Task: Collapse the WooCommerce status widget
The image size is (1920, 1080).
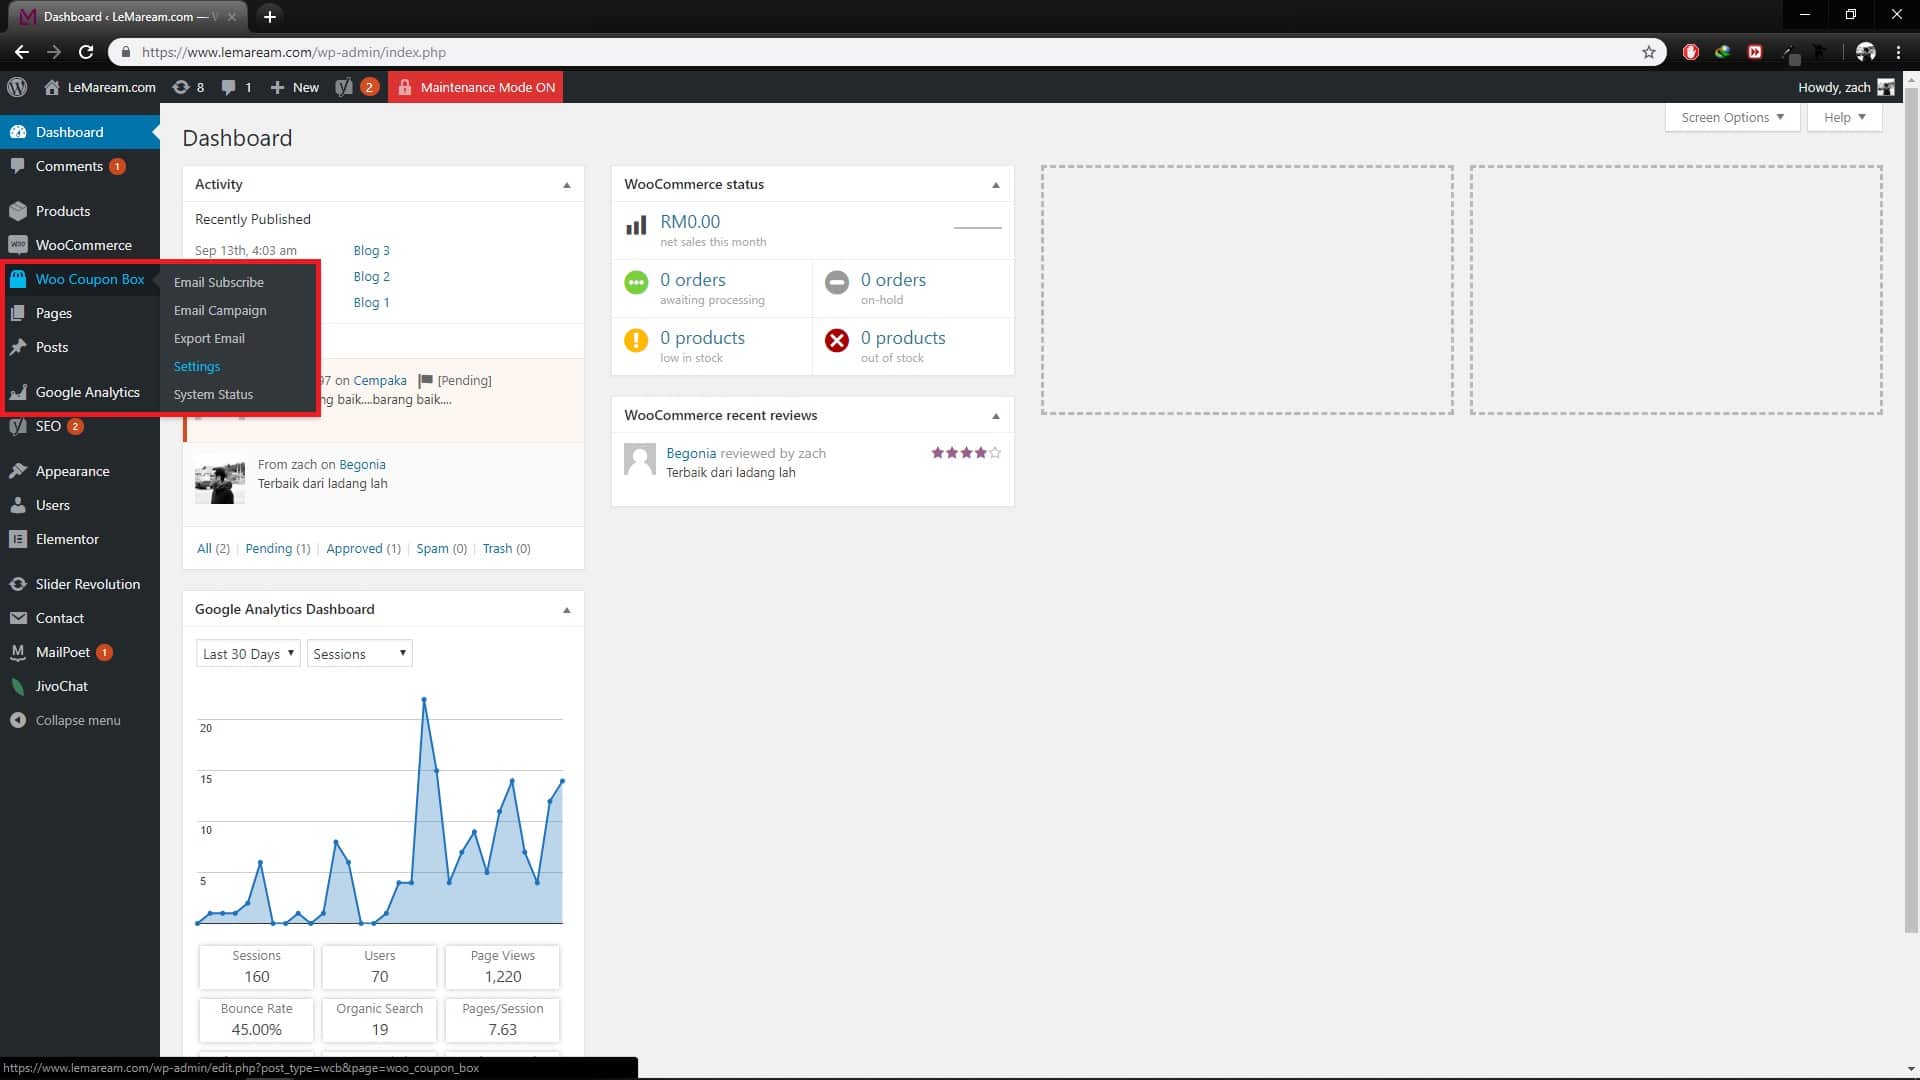Action: point(995,185)
